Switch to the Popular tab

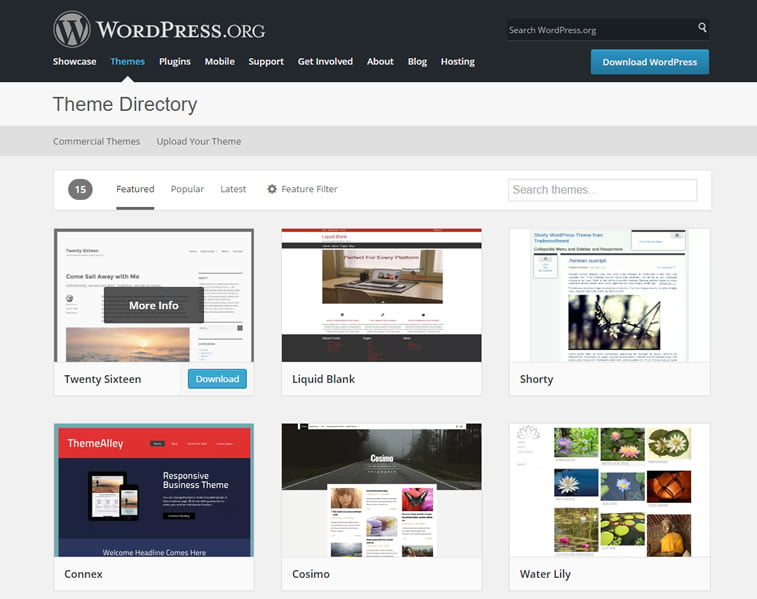(187, 189)
